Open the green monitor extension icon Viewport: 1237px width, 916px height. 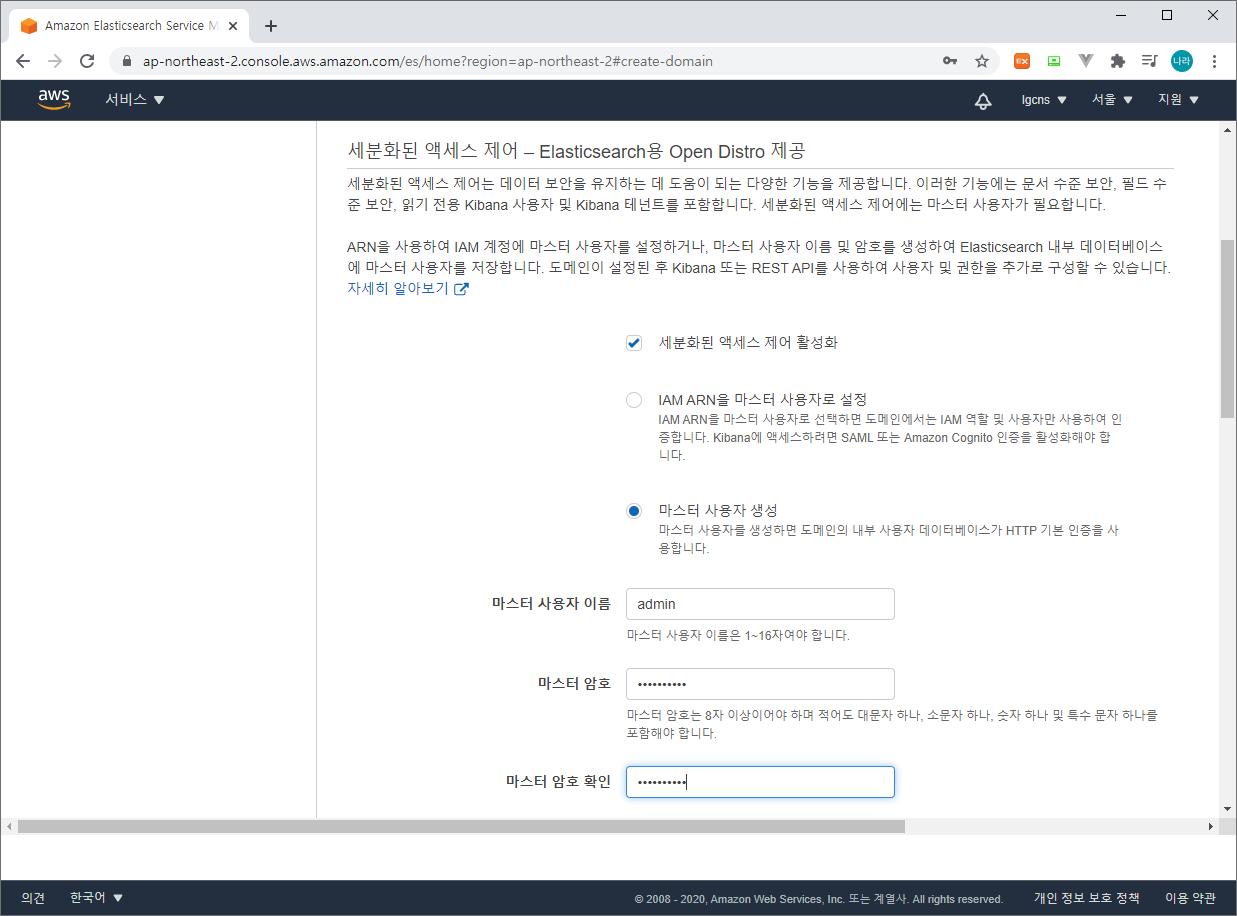click(1054, 61)
